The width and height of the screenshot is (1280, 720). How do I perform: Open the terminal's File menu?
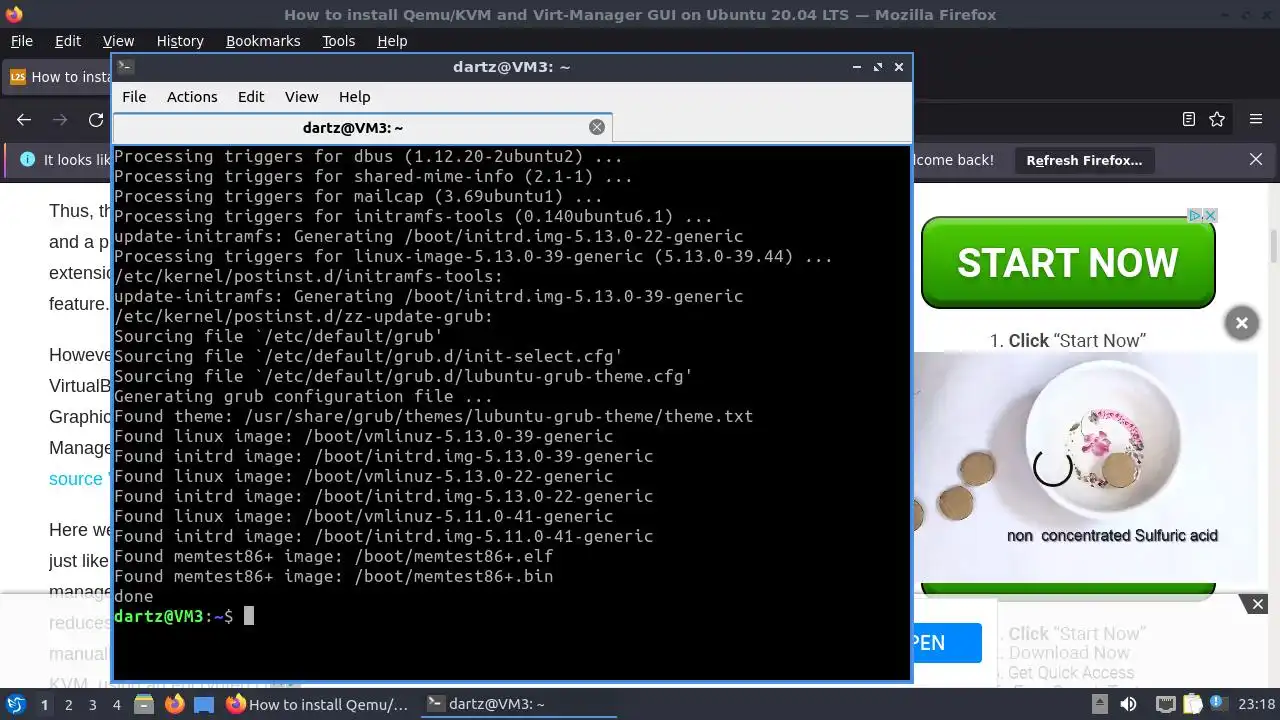(x=134, y=97)
